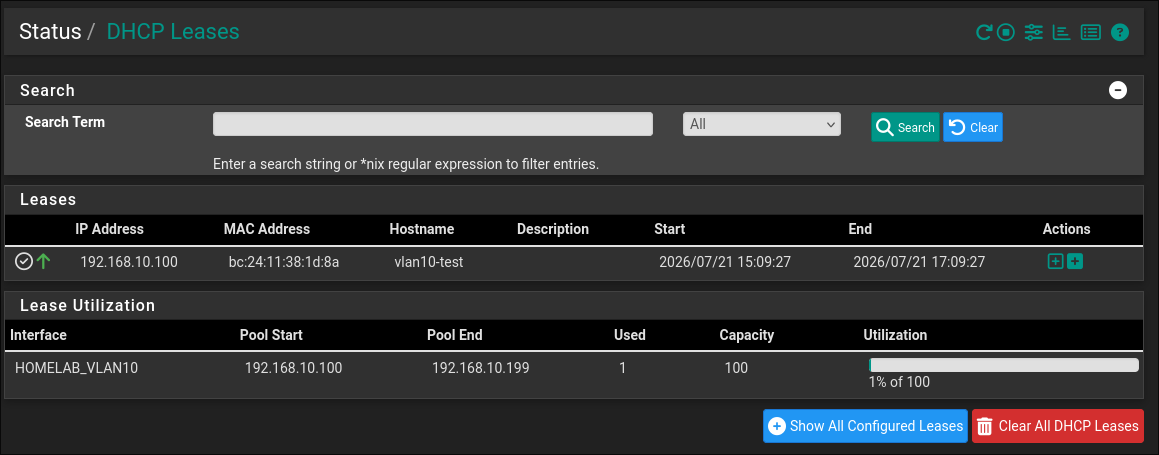Open related log entries icon
Viewport: 1159px width, 455px height.
1090,32
